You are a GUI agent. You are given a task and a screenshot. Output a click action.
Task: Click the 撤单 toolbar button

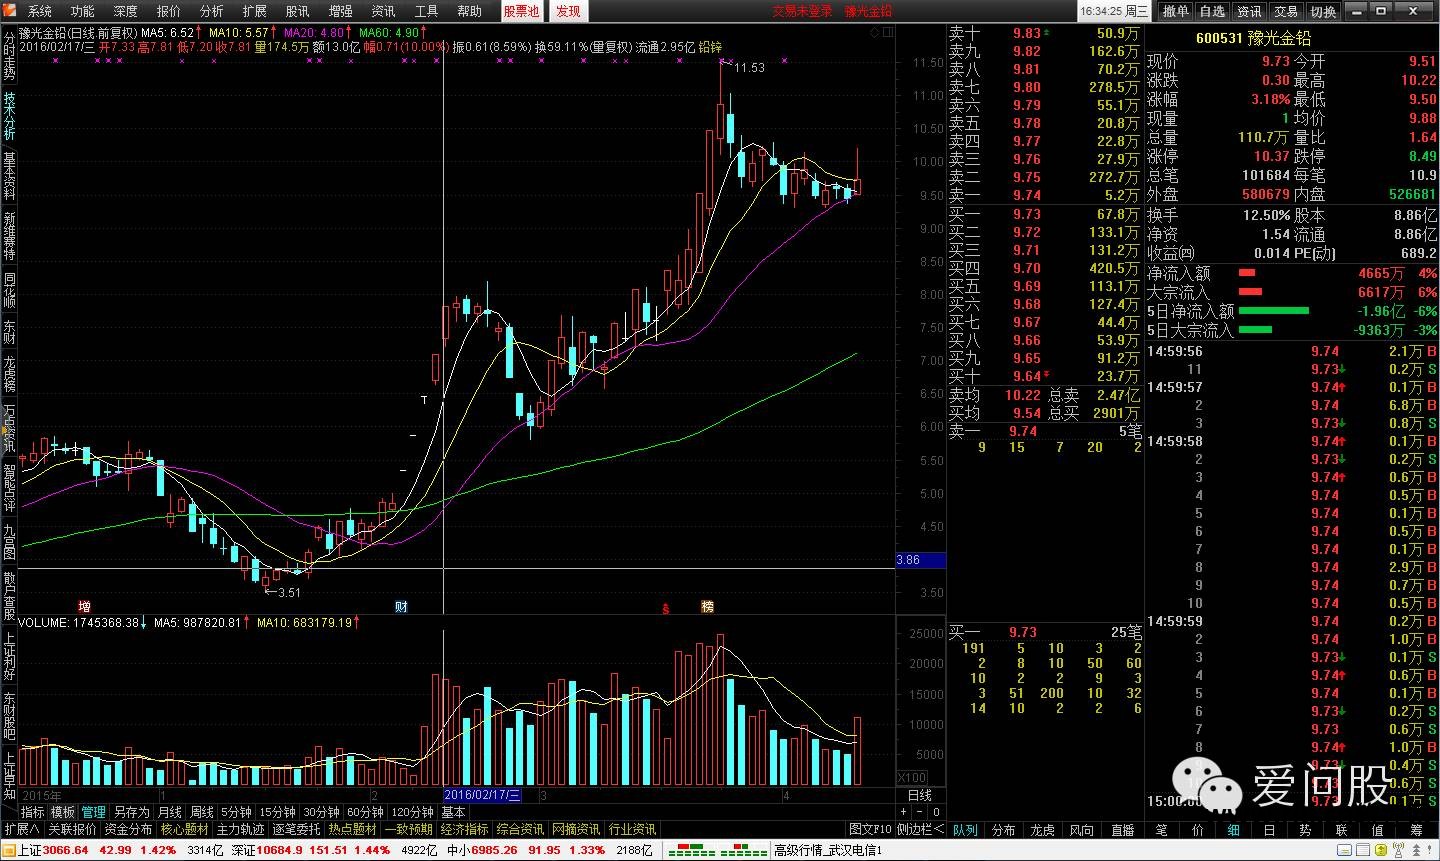point(1176,11)
